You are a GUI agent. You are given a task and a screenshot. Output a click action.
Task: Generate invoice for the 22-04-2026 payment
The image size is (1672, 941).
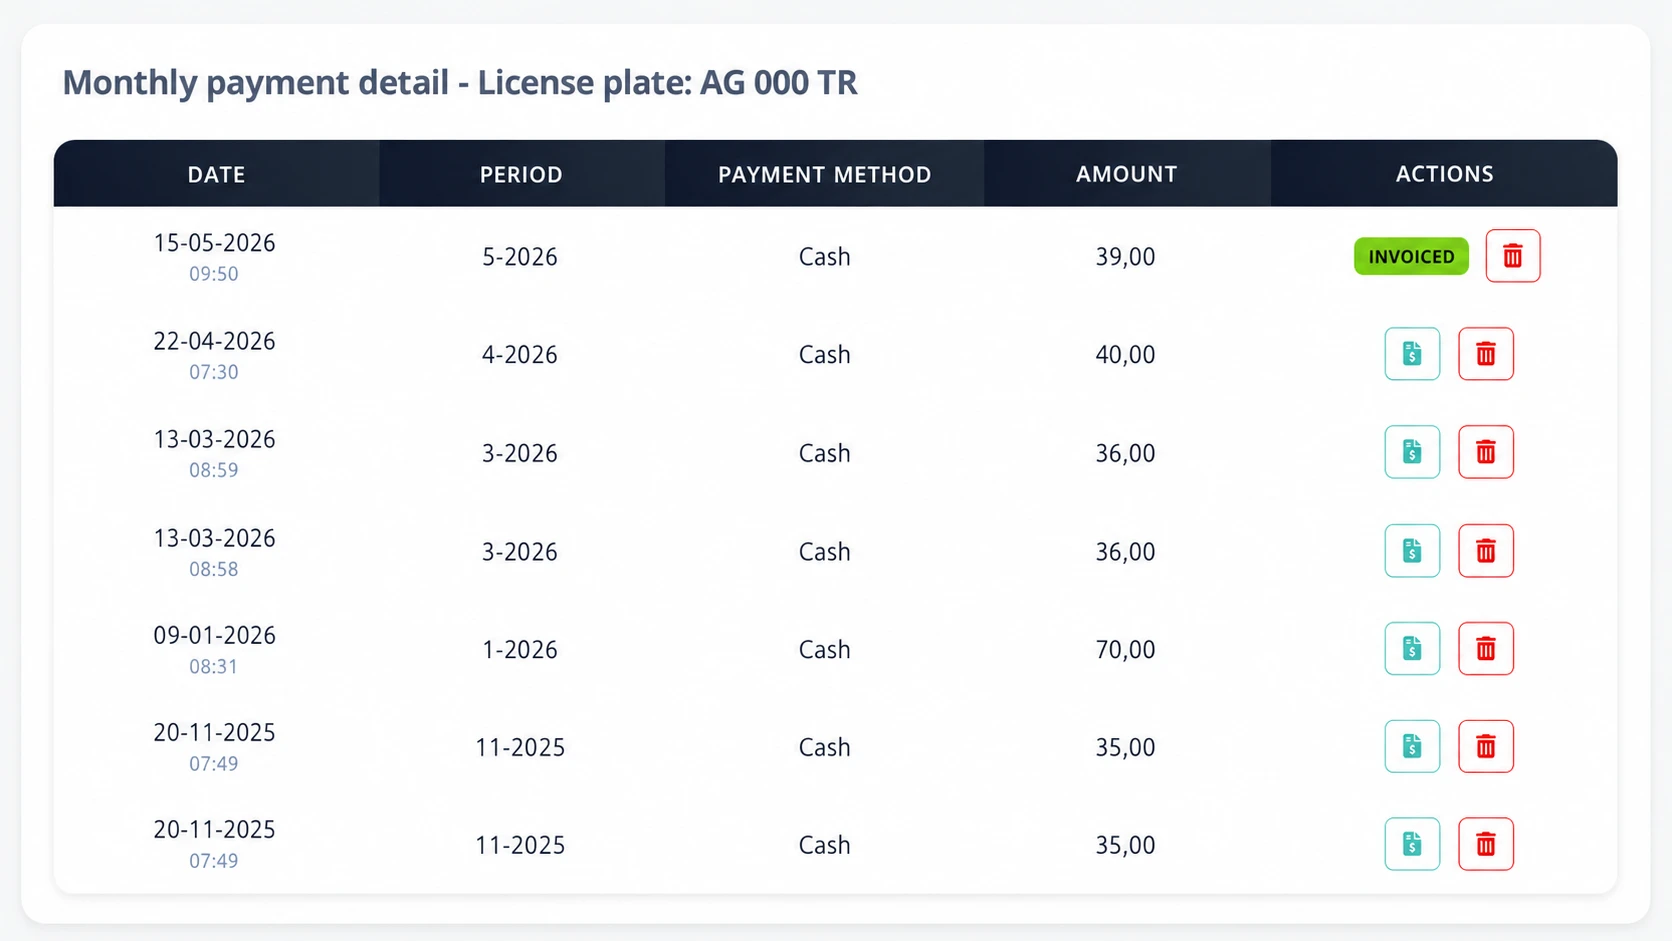(x=1412, y=354)
